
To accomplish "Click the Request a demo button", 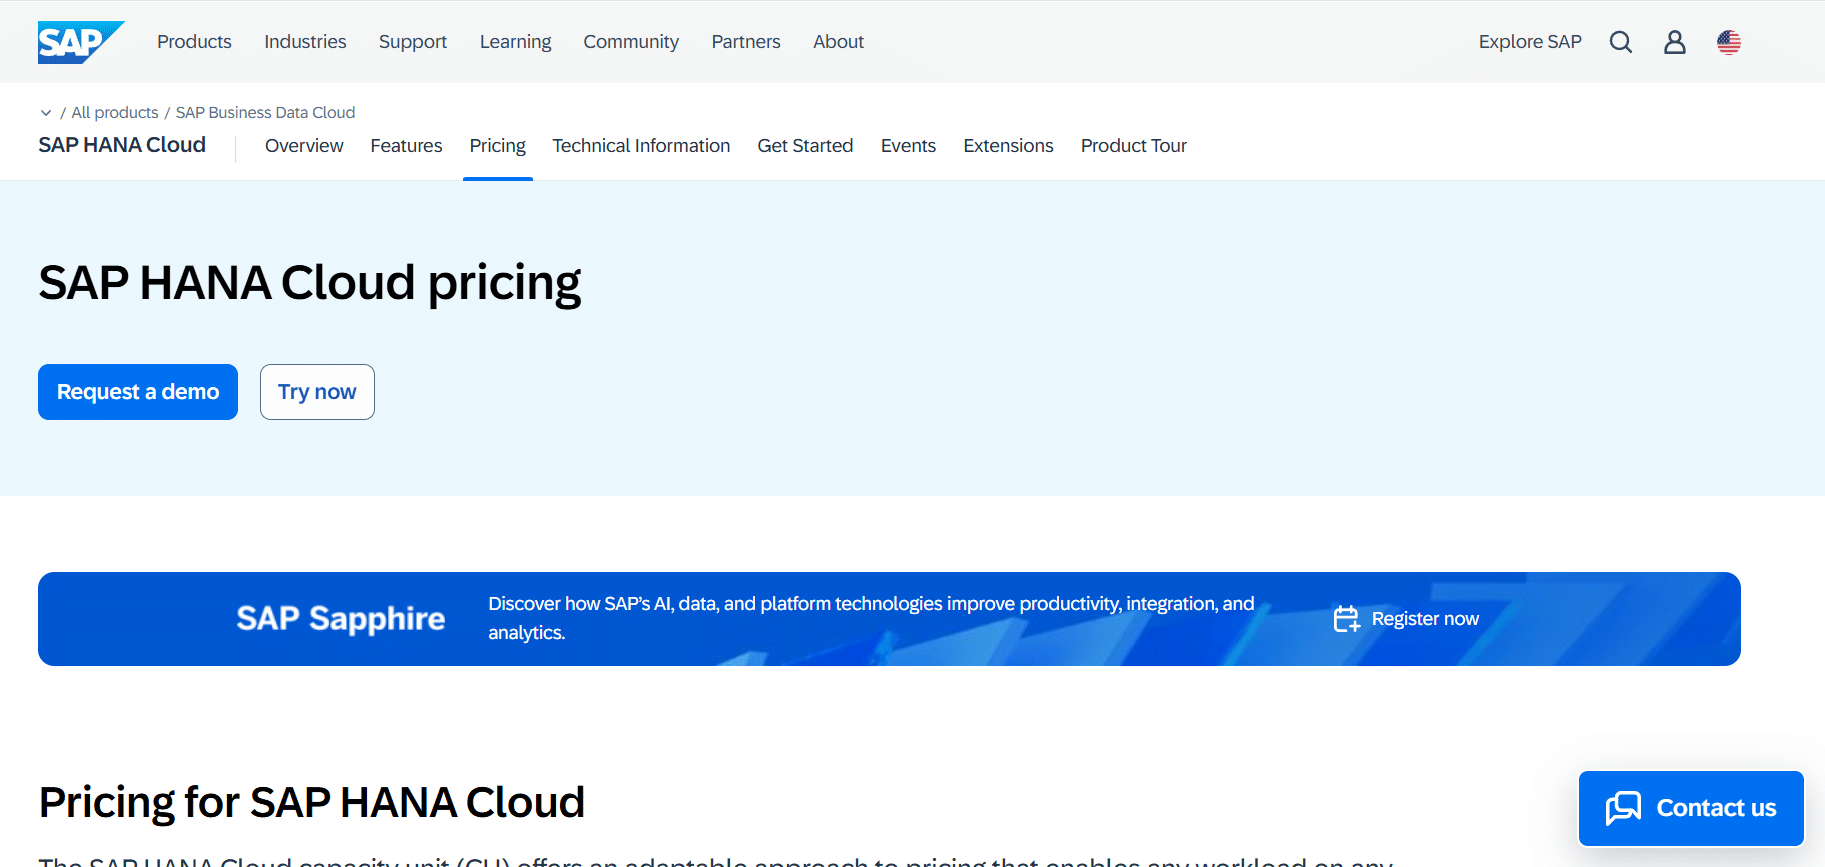I will 138,392.
